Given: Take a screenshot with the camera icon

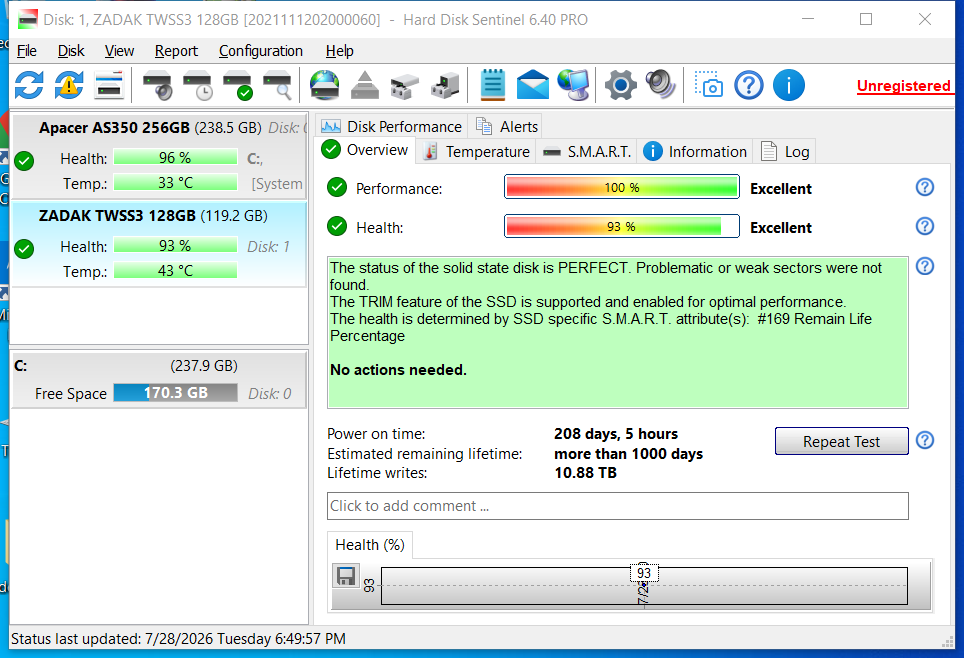Looking at the screenshot, I should pos(709,85).
